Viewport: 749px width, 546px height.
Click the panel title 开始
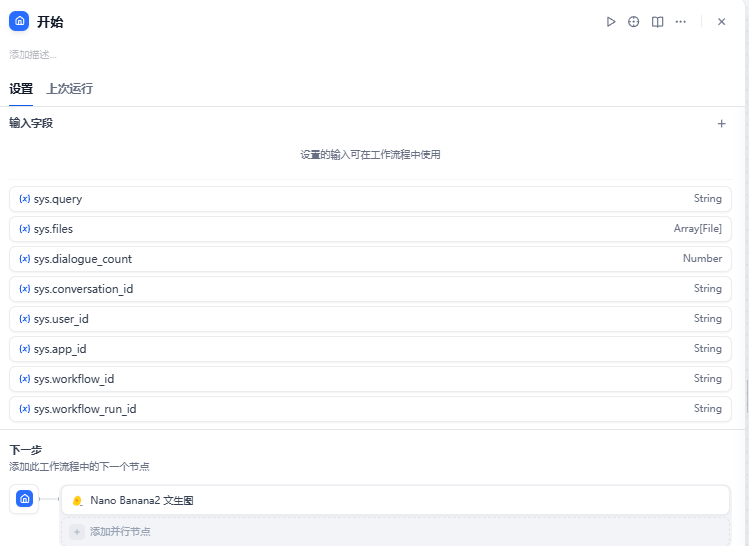coord(50,22)
